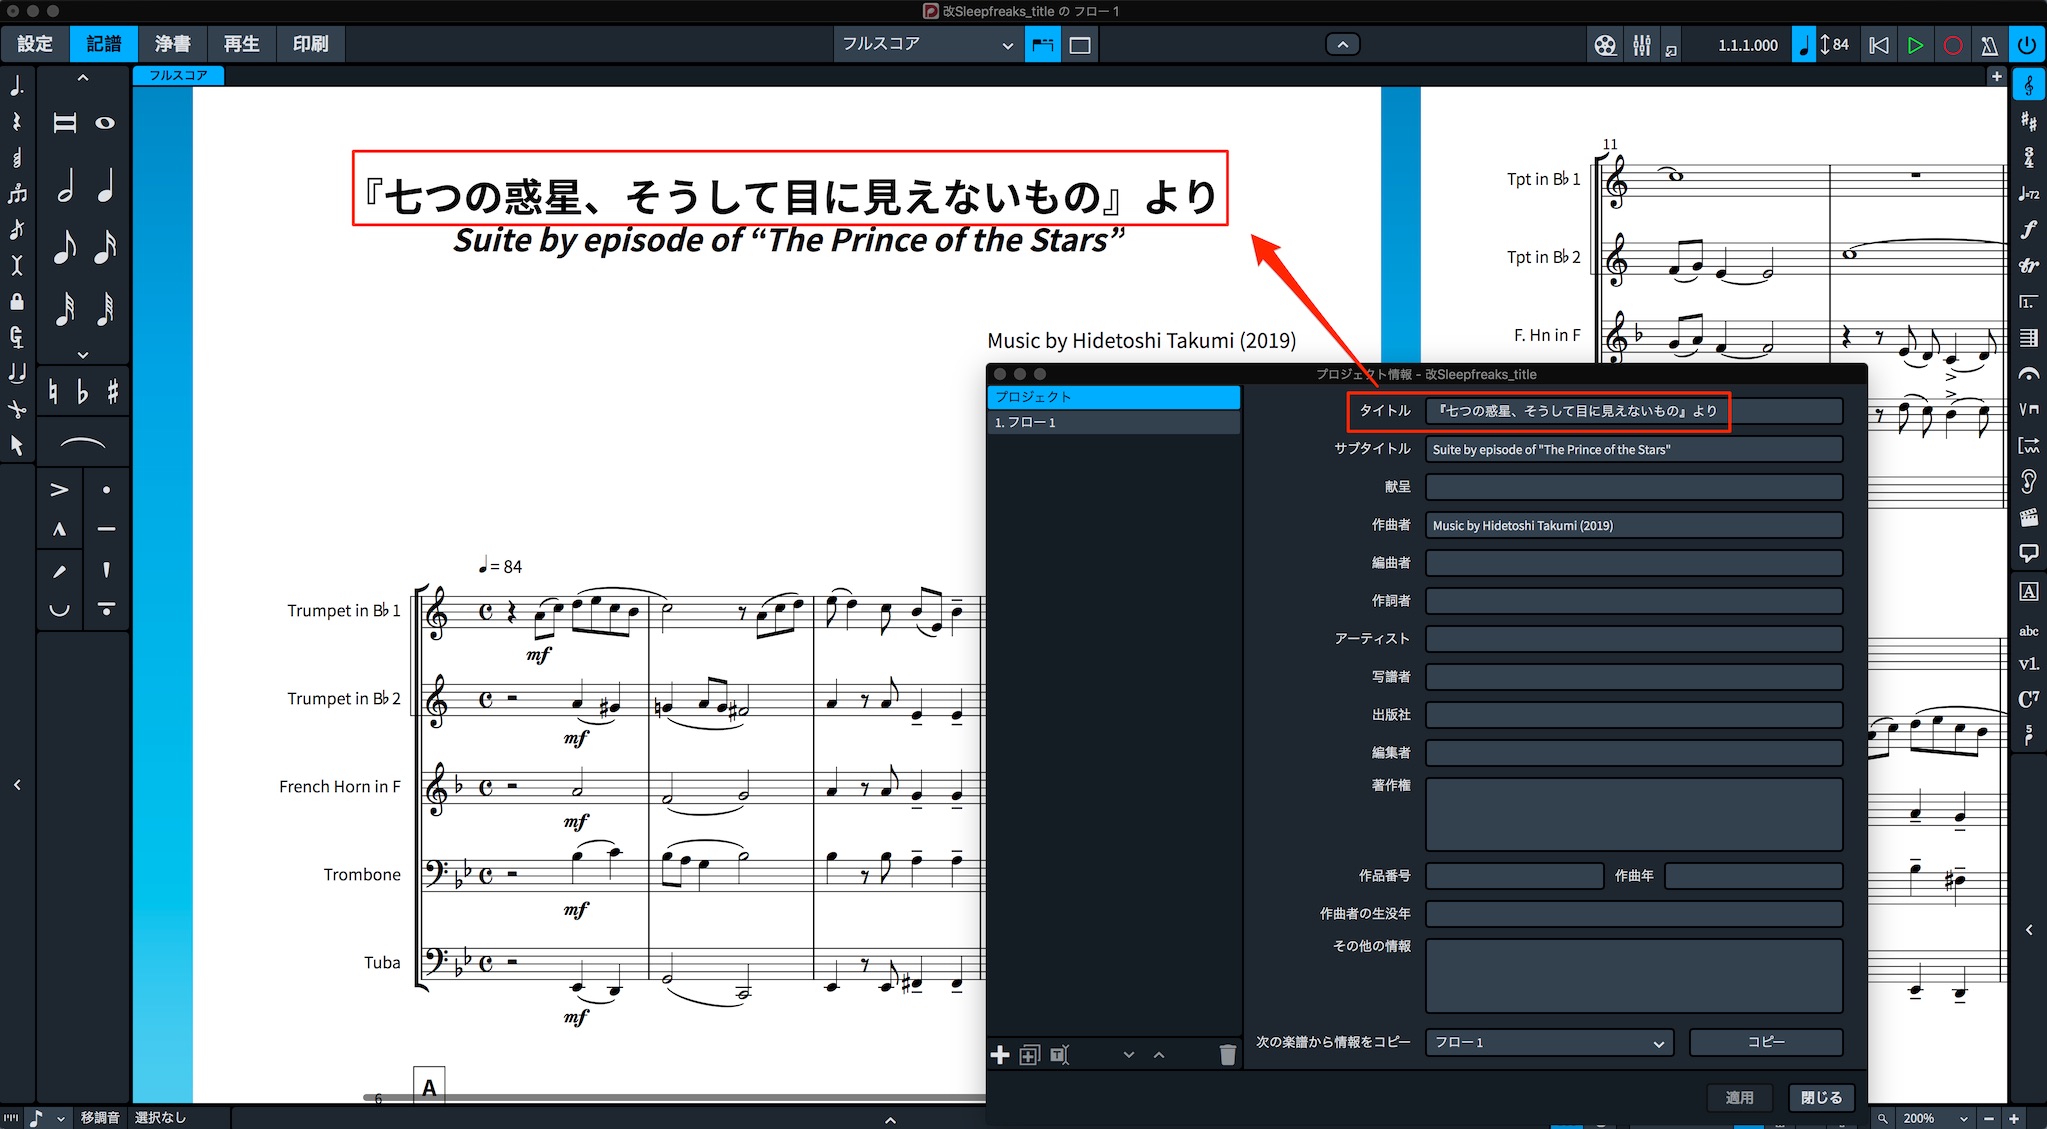Toggle the metronome click icon
Screen dimensions: 2047x1129
pyautogui.click(x=1989, y=45)
